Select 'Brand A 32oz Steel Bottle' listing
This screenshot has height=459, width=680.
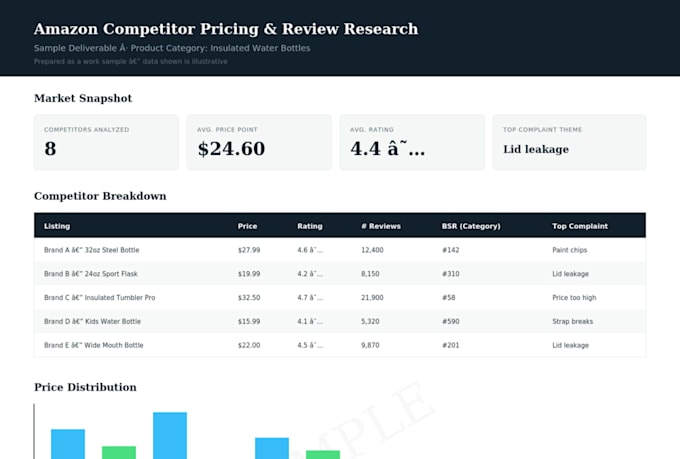point(92,250)
